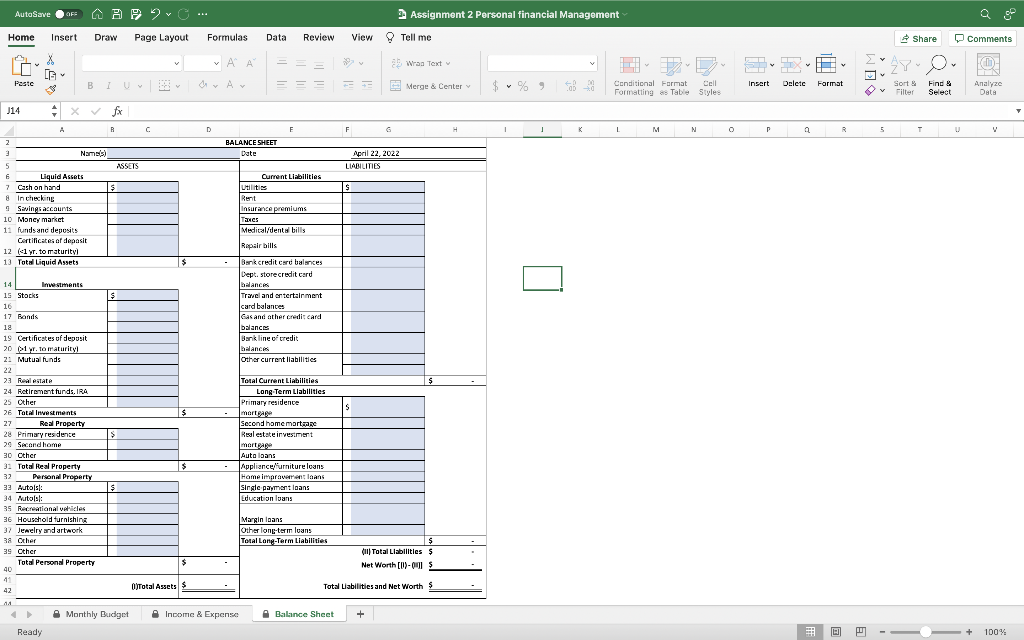The height and width of the screenshot is (640, 1024).
Task: Switch to the Income & Expense sheet tab
Action: [x=195, y=614]
